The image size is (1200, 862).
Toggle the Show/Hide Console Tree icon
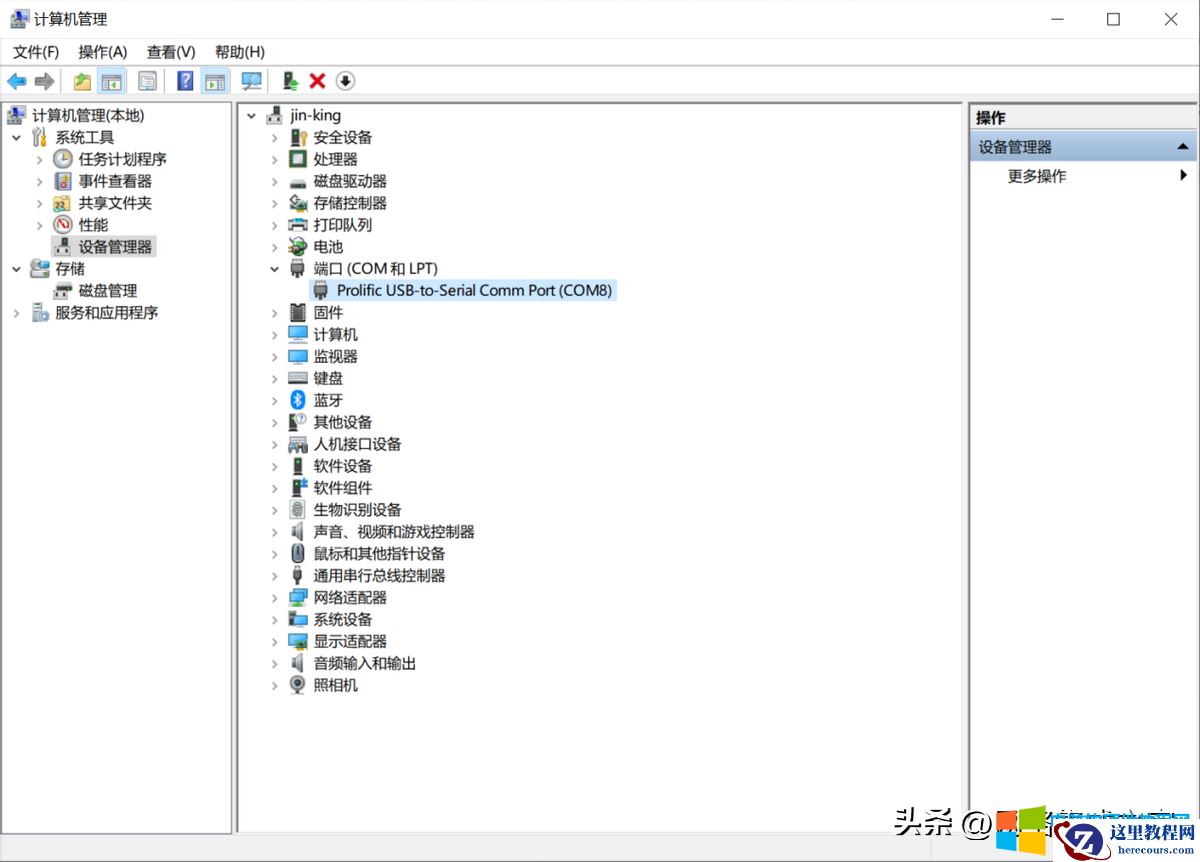point(111,81)
